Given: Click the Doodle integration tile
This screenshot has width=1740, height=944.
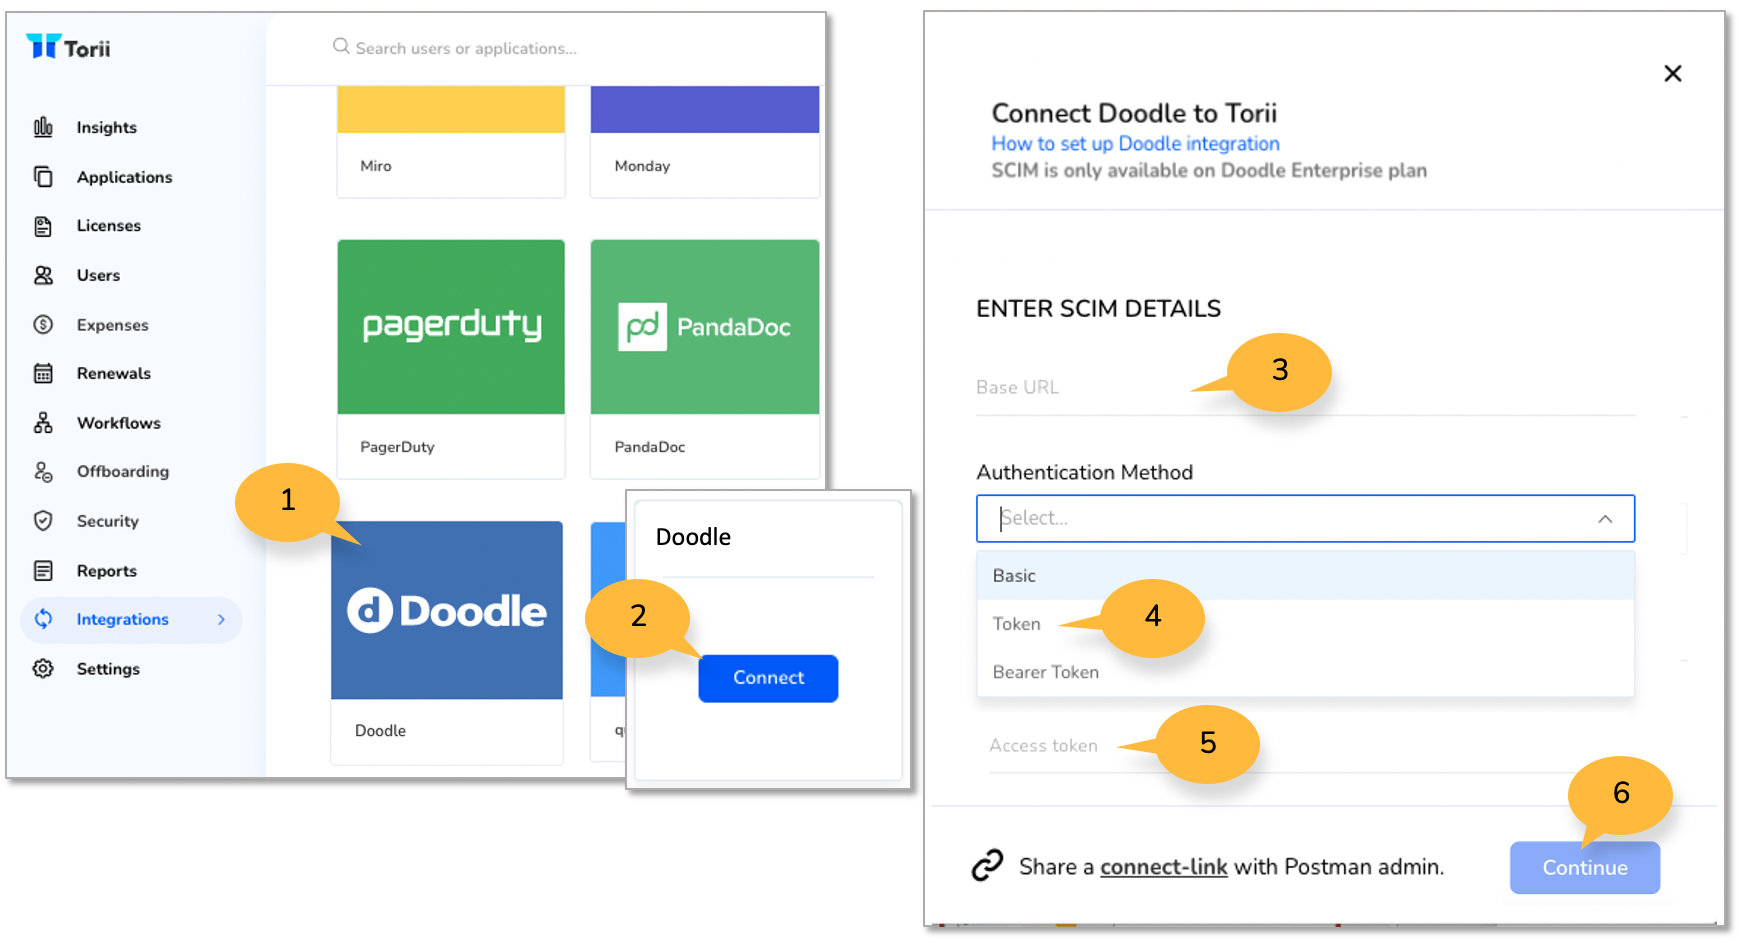Looking at the screenshot, I should pyautogui.click(x=447, y=642).
